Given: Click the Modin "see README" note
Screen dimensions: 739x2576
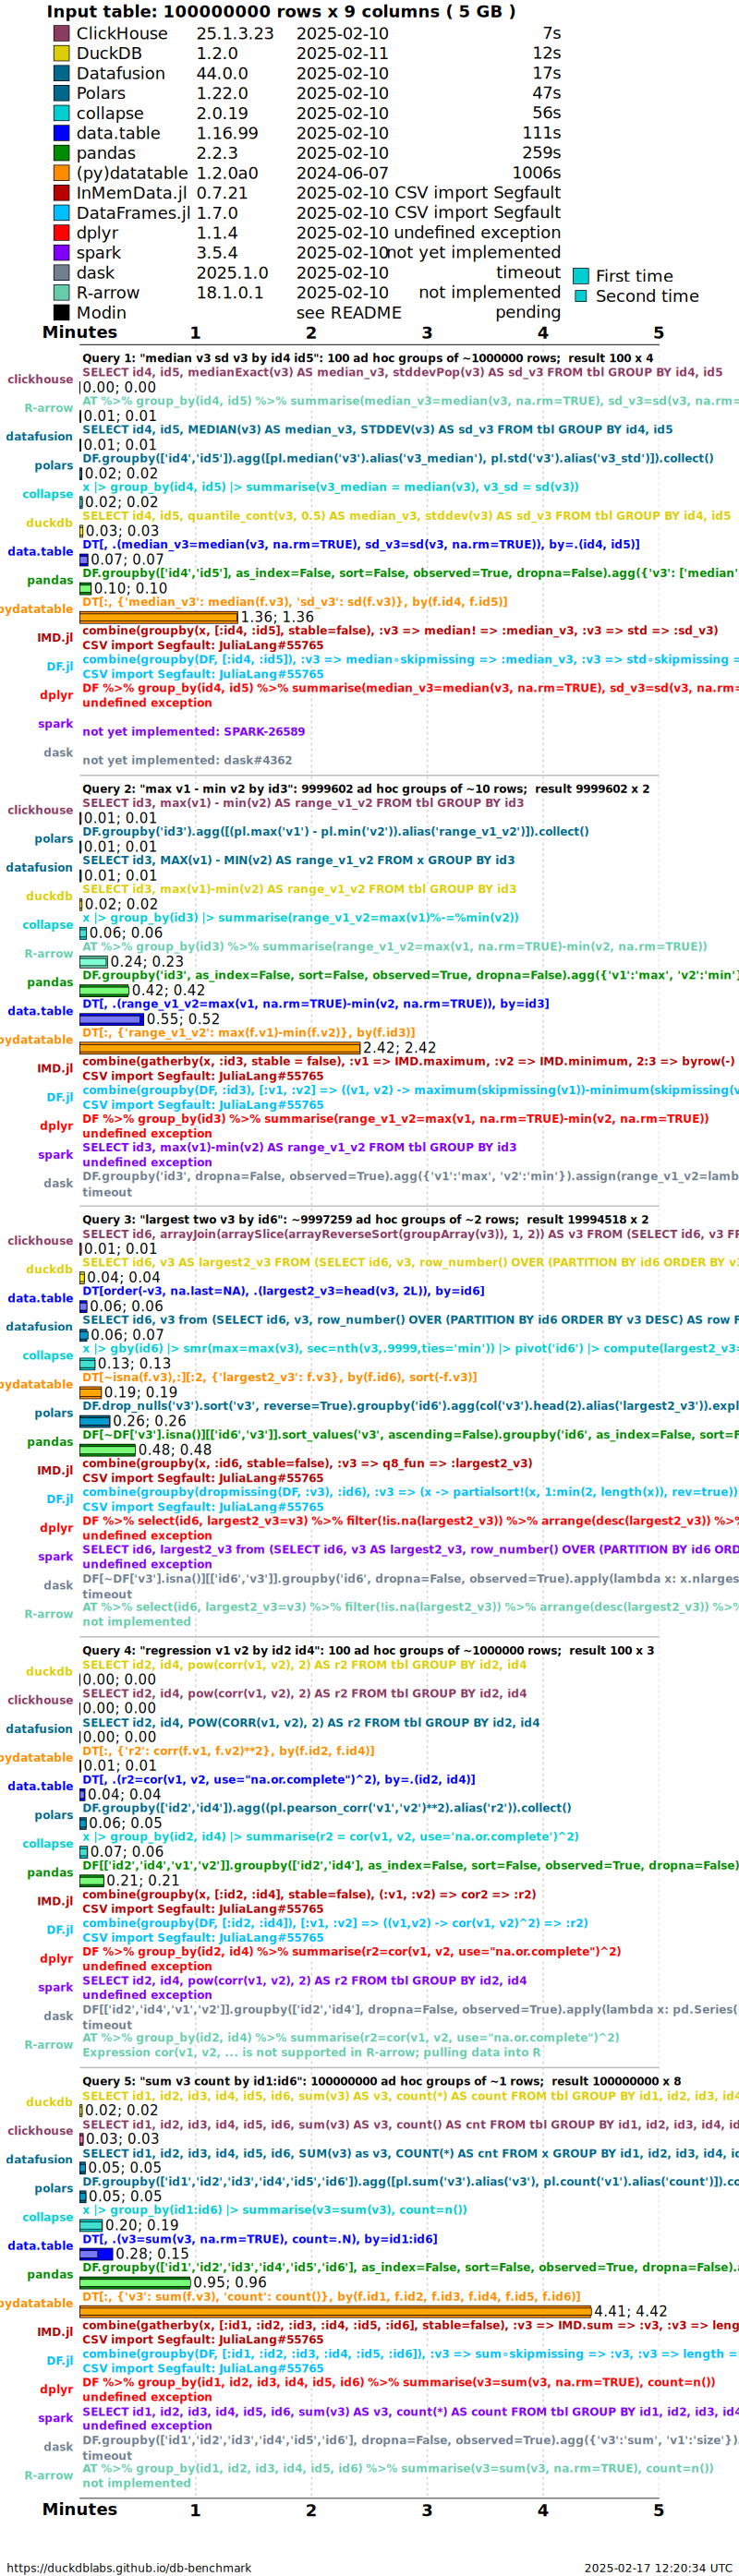Looking at the screenshot, I should coord(349,313).
